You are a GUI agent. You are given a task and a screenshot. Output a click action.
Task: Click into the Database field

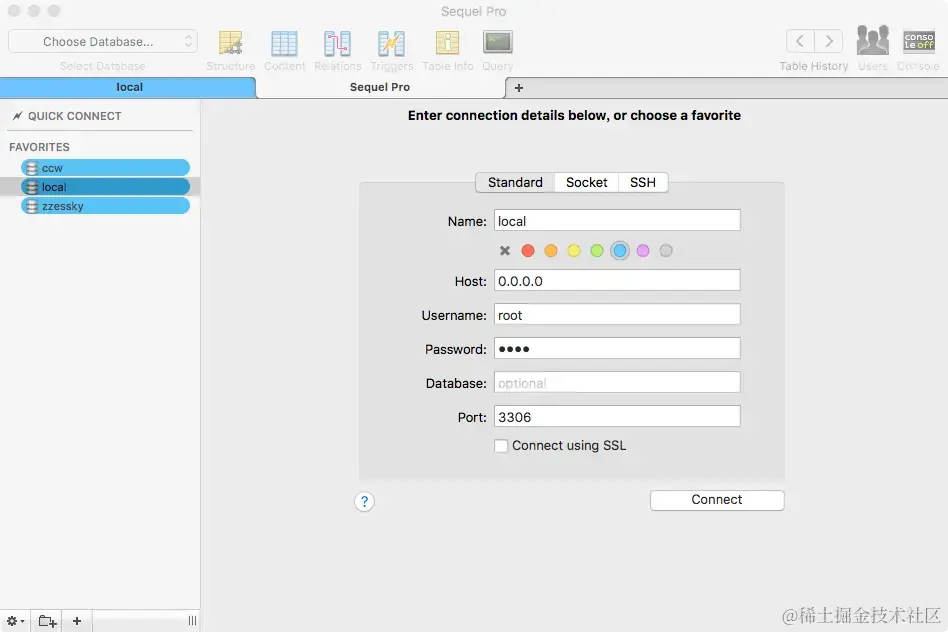(x=617, y=383)
